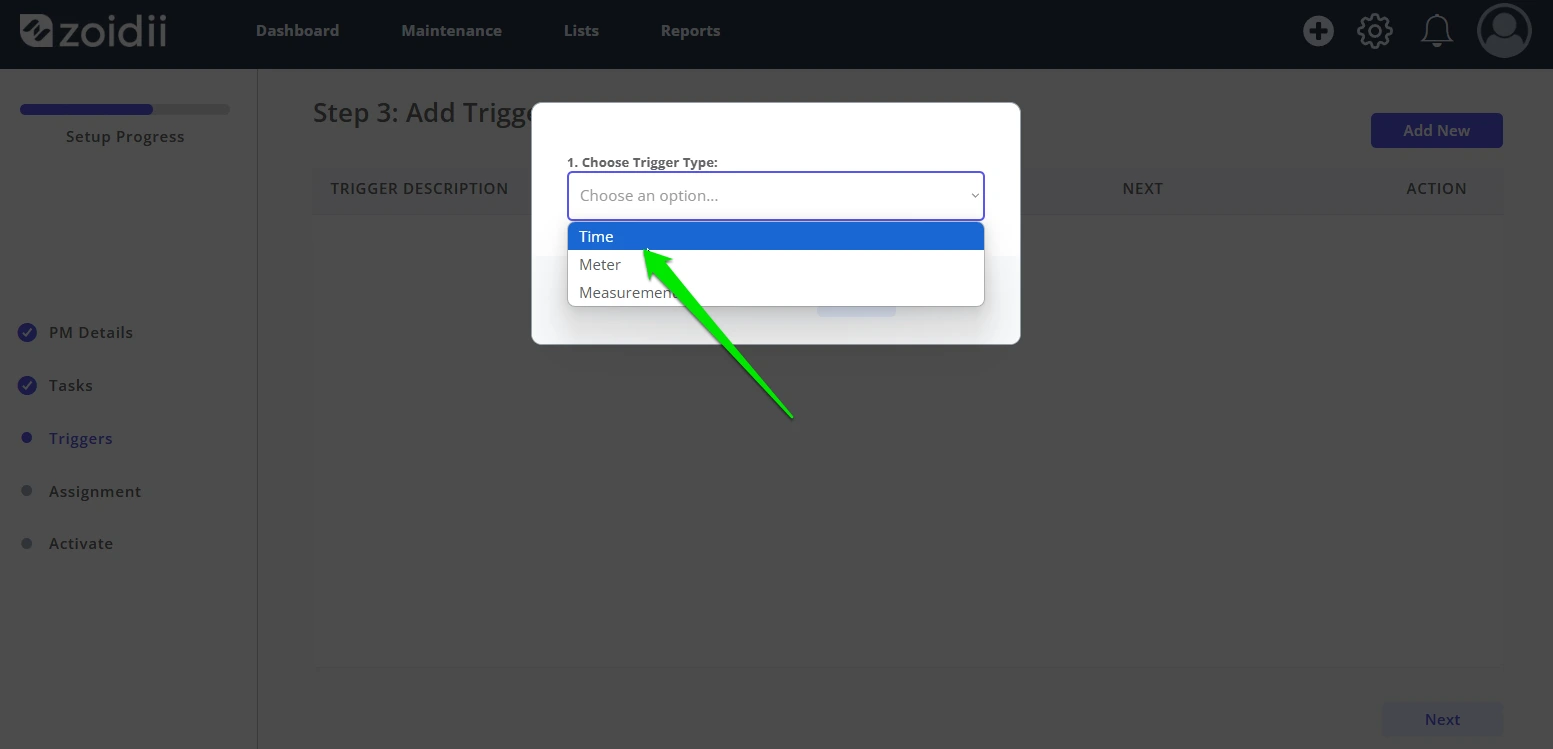
Task: Click the NEXT column header
Action: click(1143, 189)
